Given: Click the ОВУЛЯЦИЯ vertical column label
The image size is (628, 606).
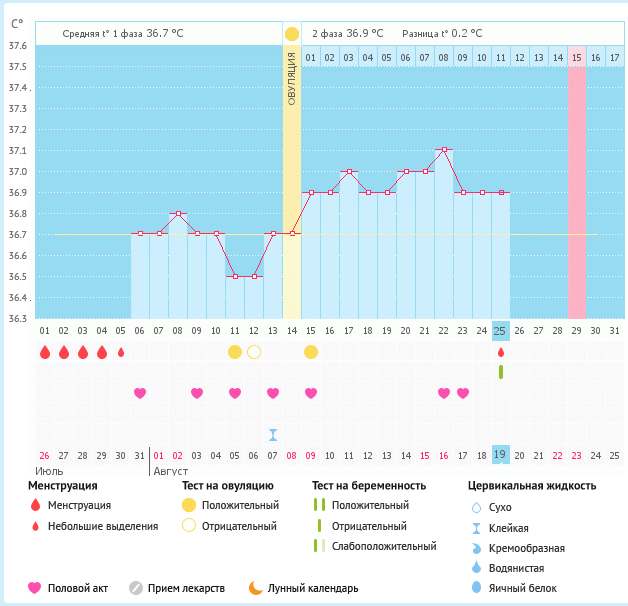Looking at the screenshot, I should tap(292, 82).
